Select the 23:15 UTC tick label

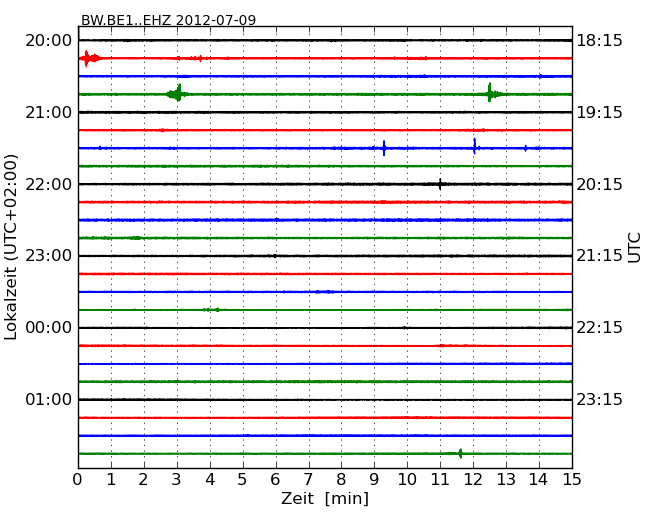click(x=599, y=399)
